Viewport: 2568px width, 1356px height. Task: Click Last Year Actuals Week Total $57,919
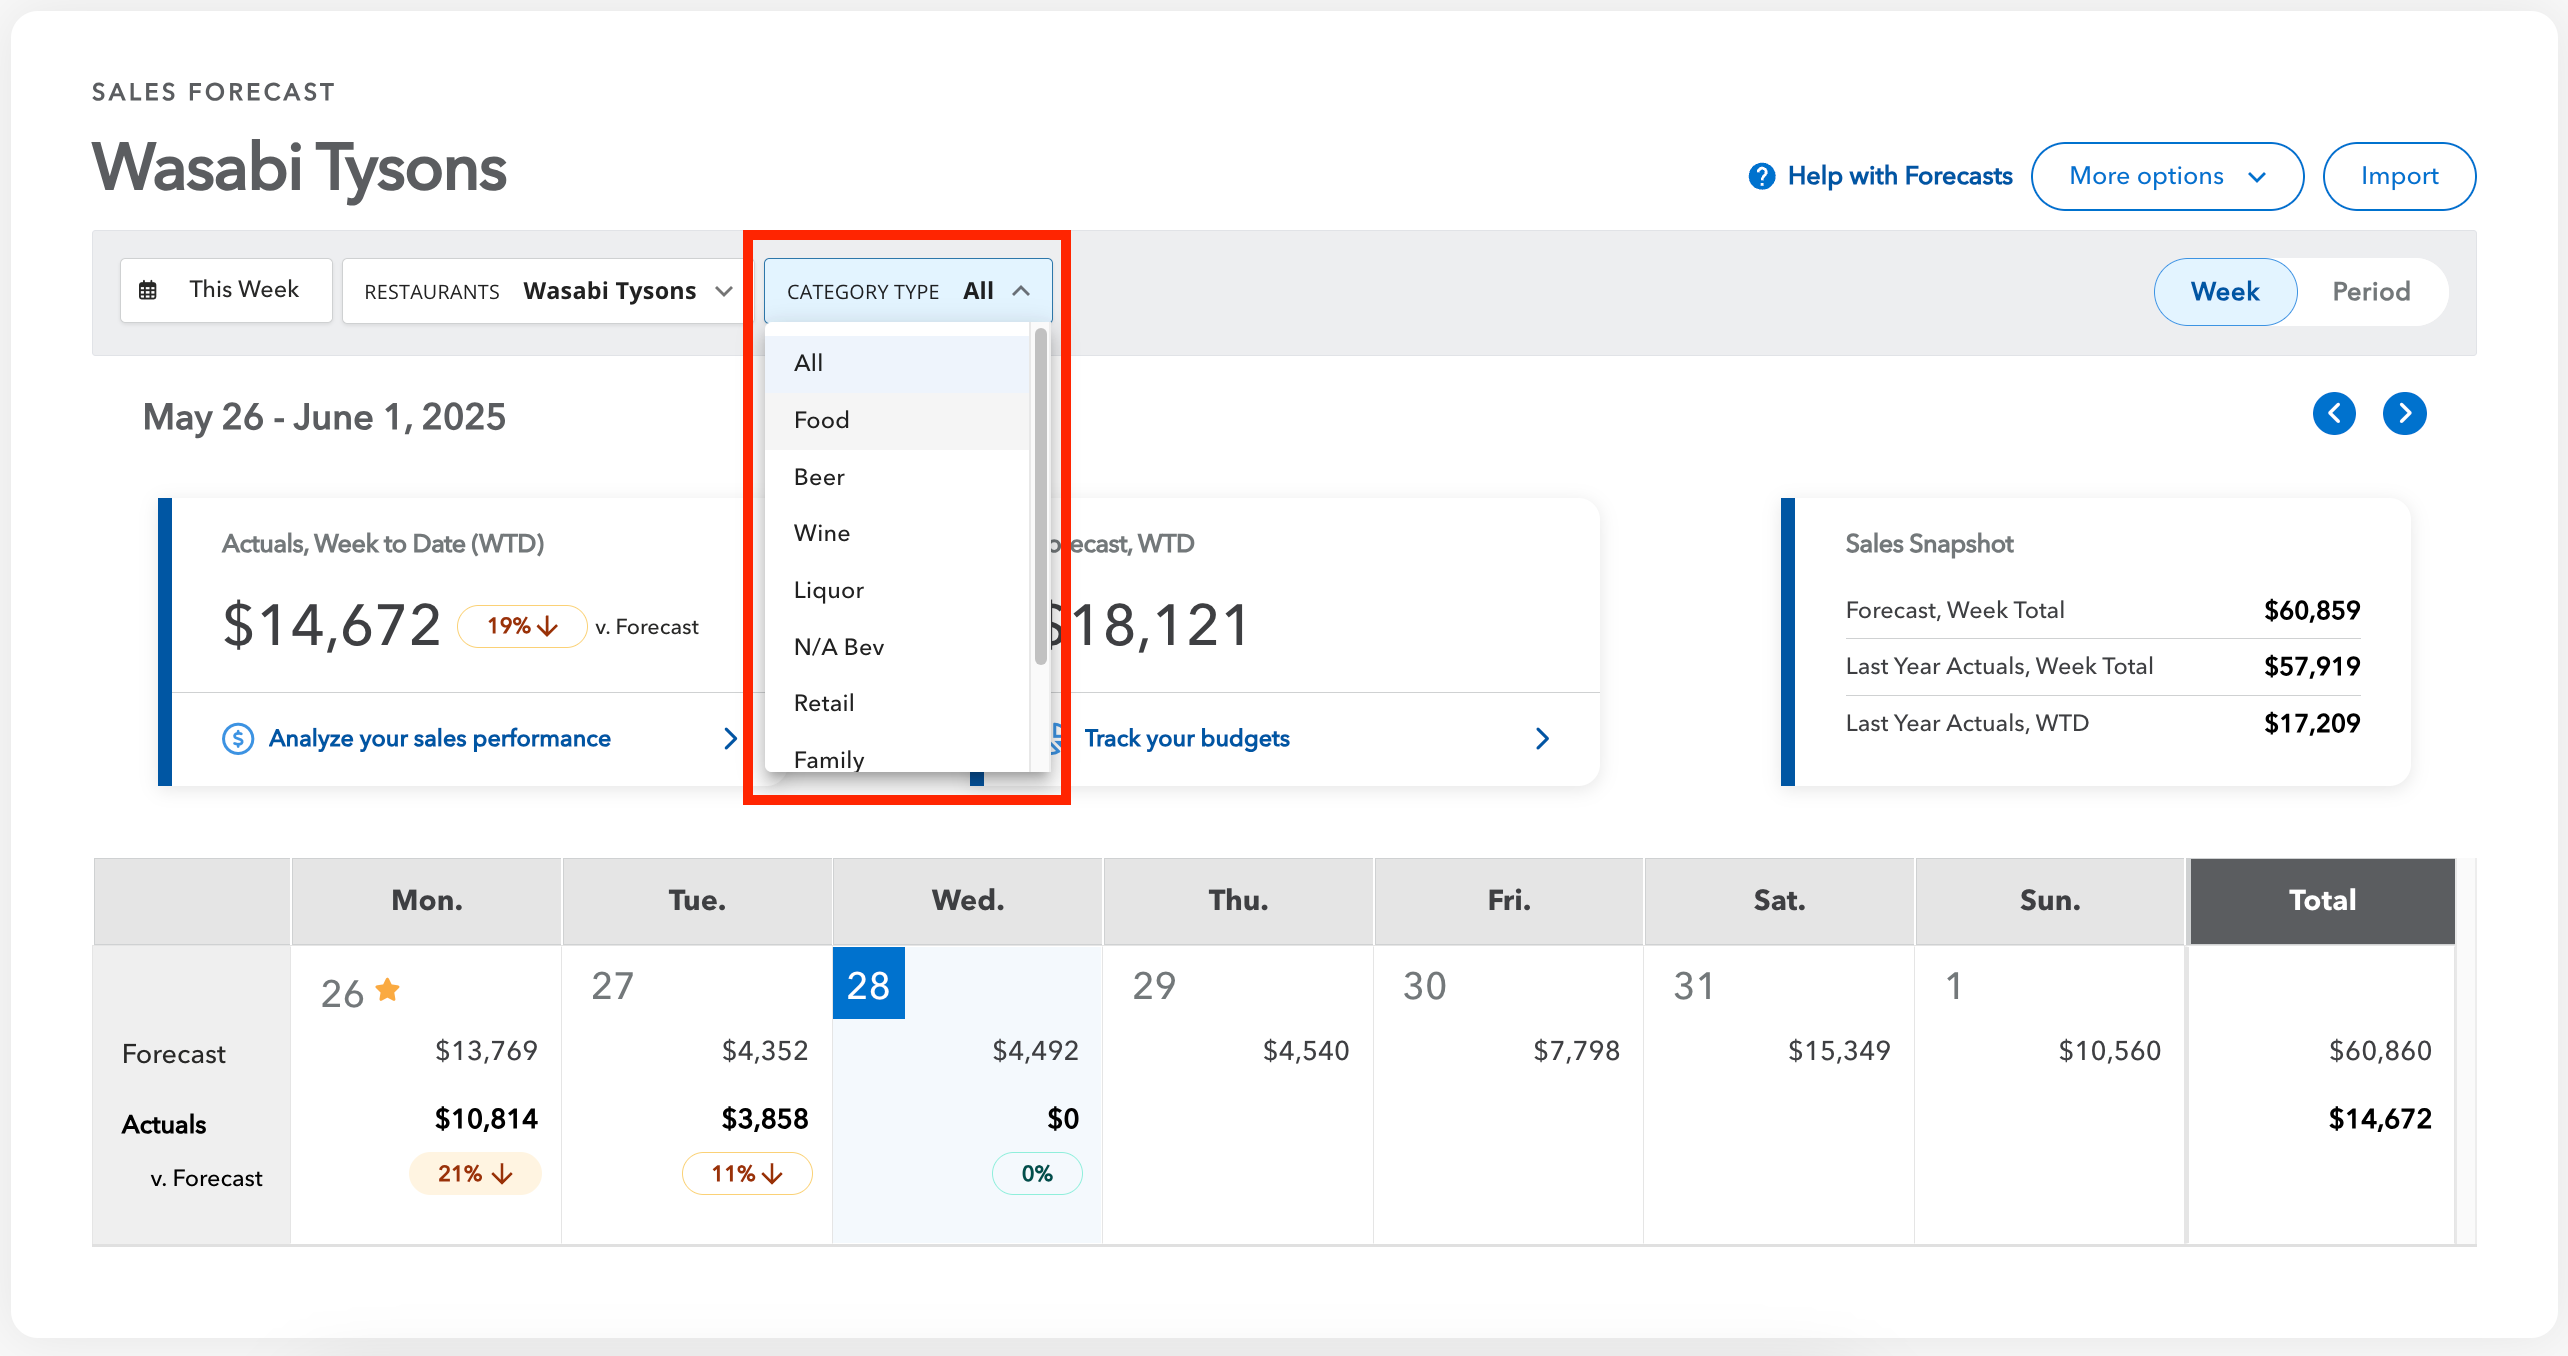[2312, 666]
